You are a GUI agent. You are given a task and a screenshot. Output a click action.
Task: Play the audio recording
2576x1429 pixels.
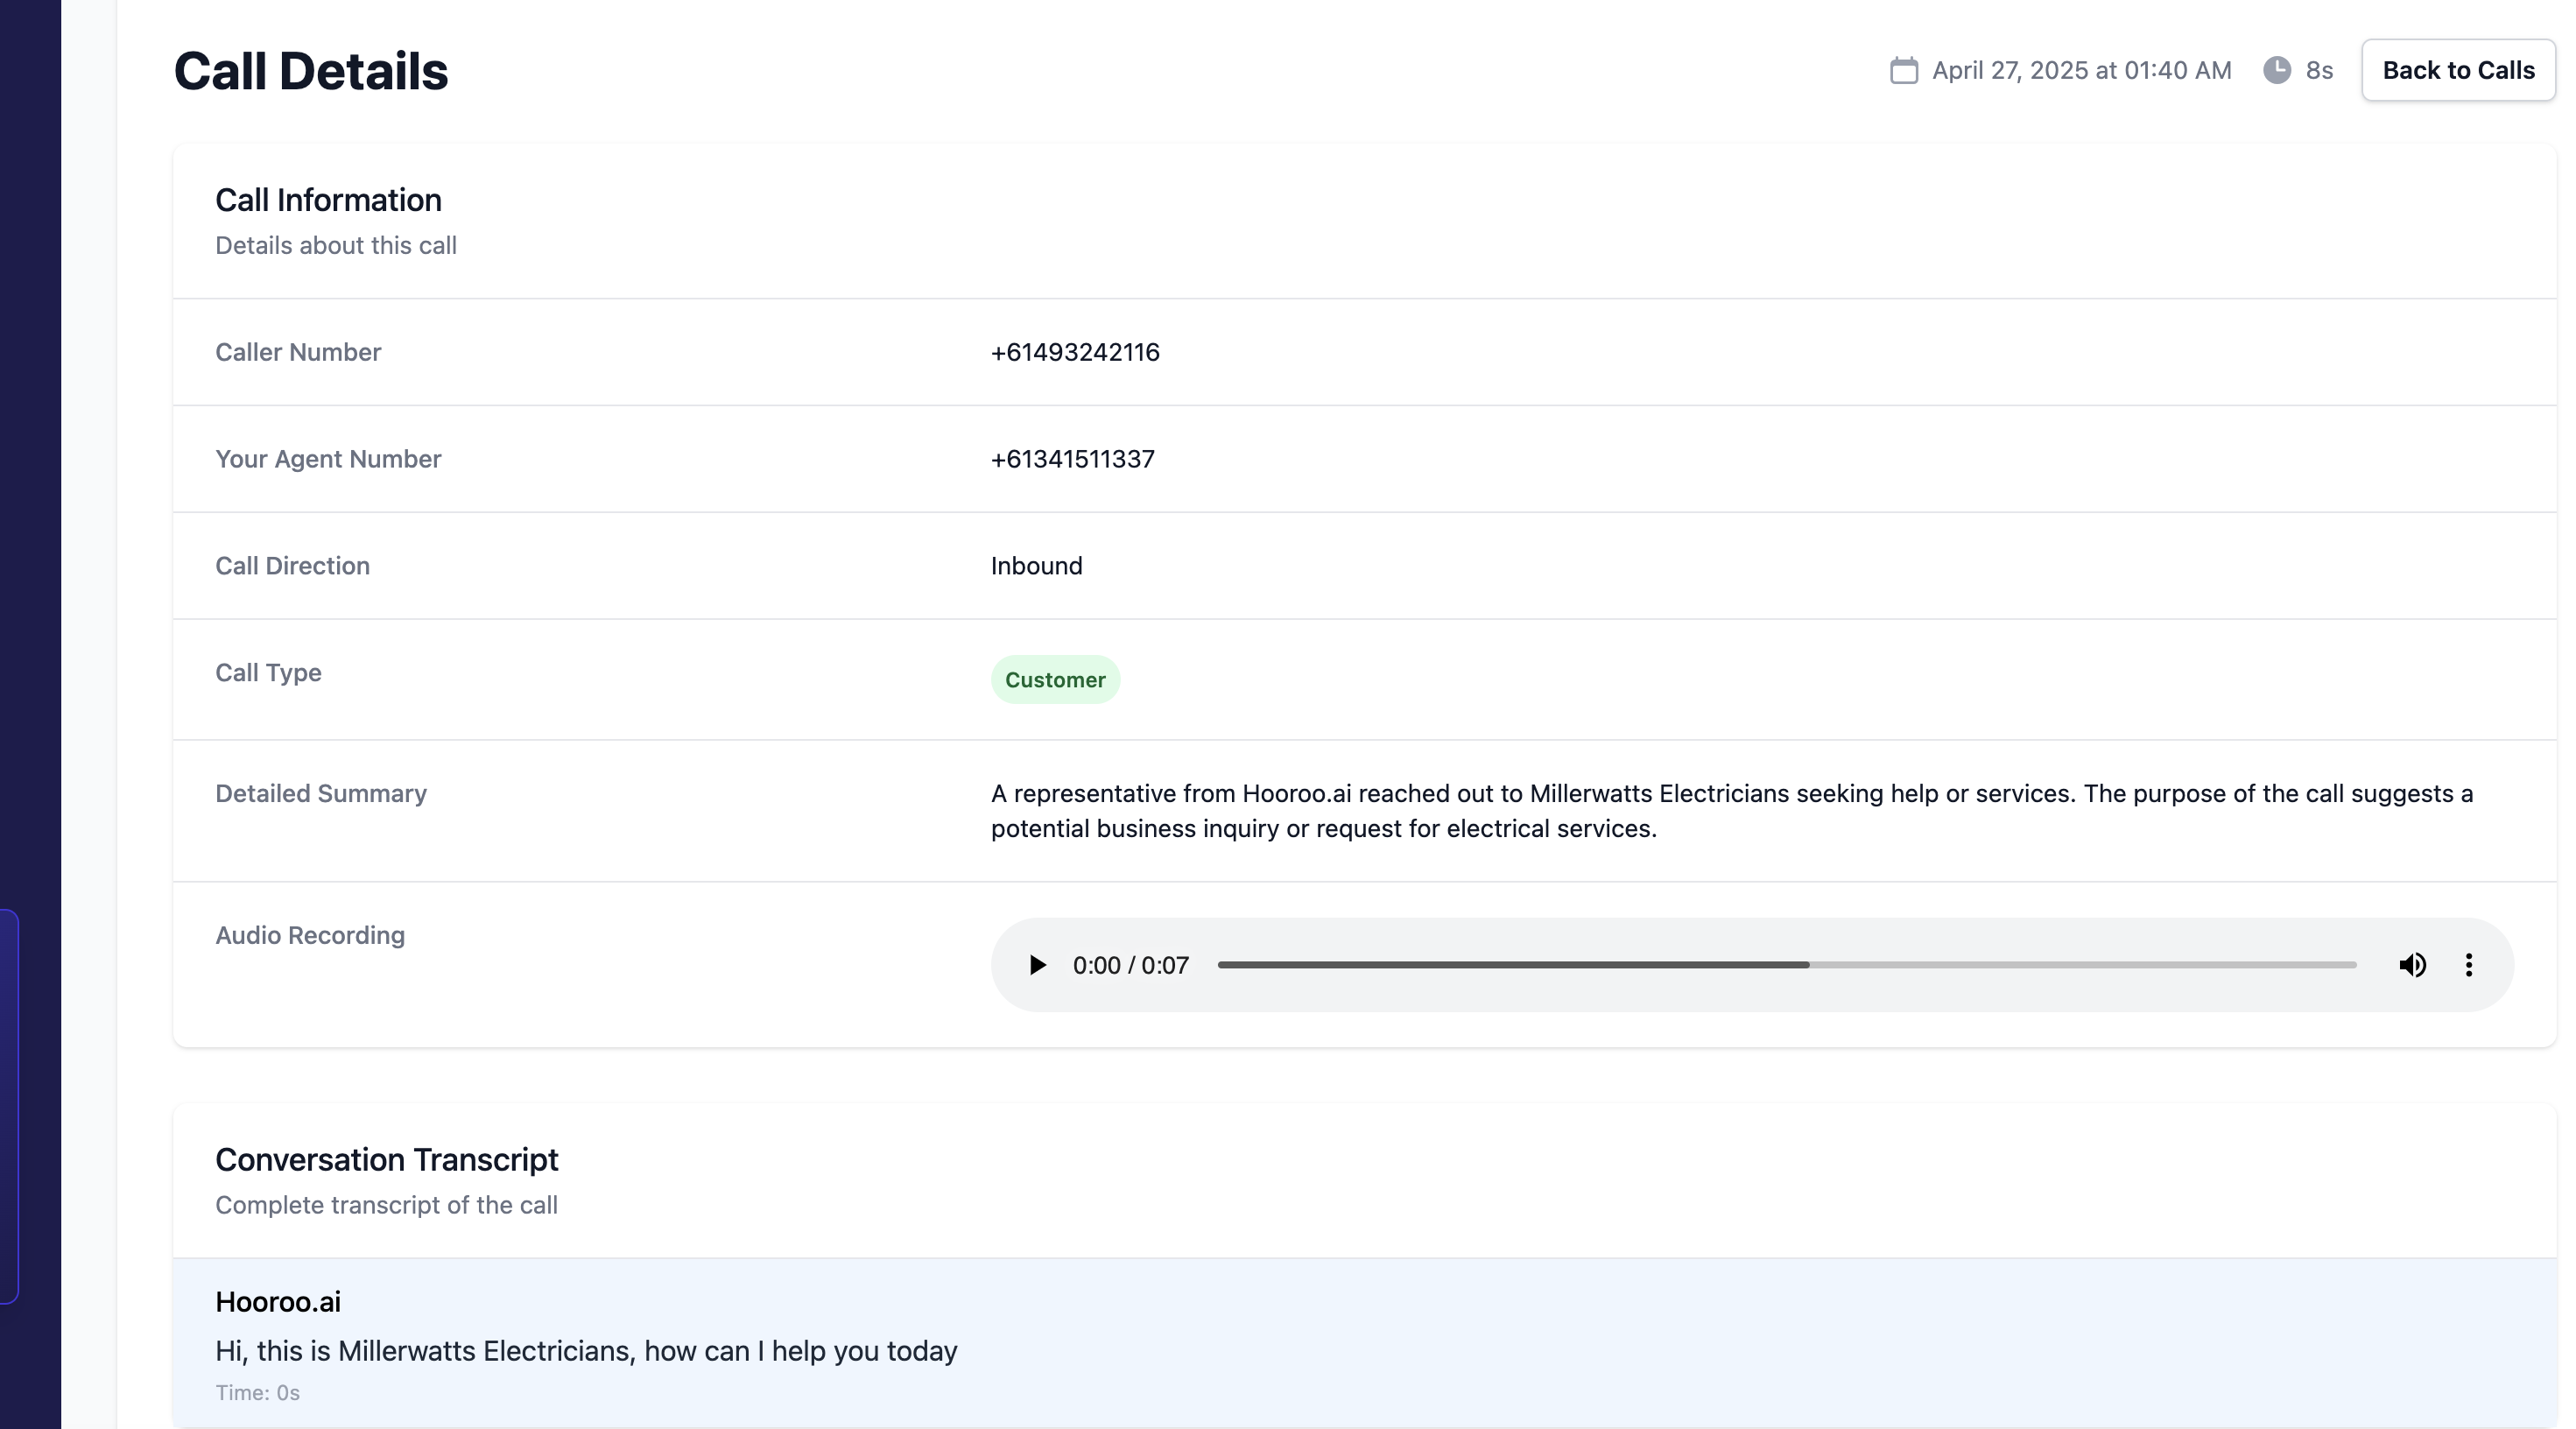[1037, 965]
